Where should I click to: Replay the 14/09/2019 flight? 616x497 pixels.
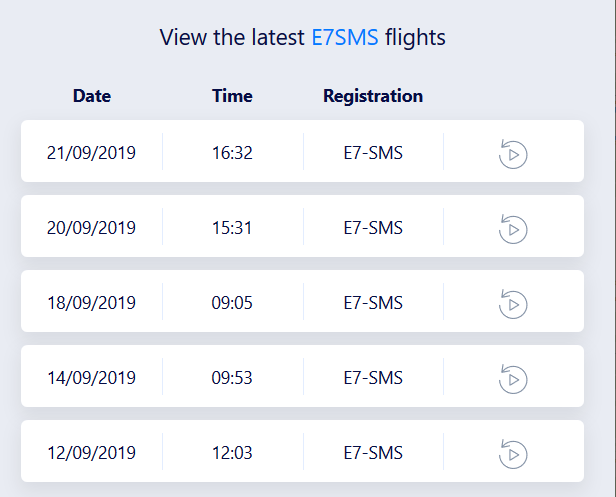[513, 378]
